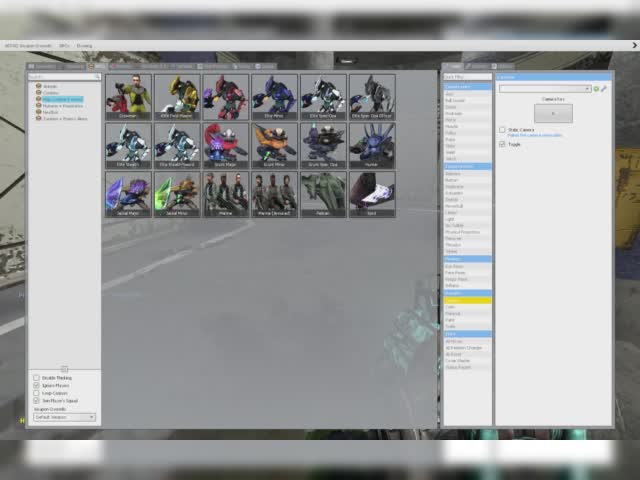The width and height of the screenshot is (640, 480).
Task: Select the Face Poser tool
Action: click(x=468, y=273)
